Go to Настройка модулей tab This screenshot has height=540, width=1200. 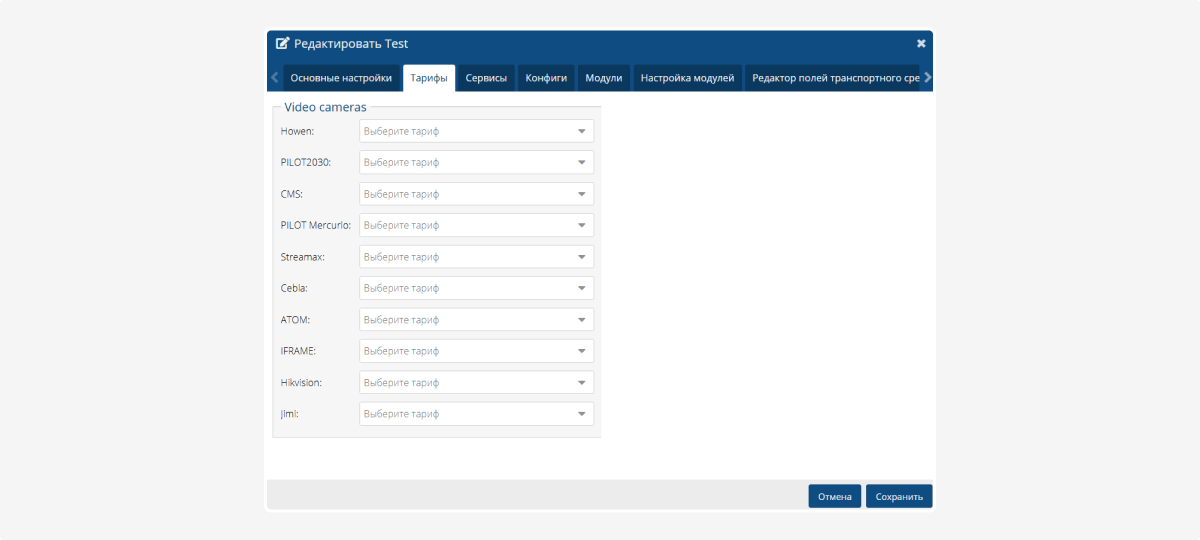[x=688, y=78]
